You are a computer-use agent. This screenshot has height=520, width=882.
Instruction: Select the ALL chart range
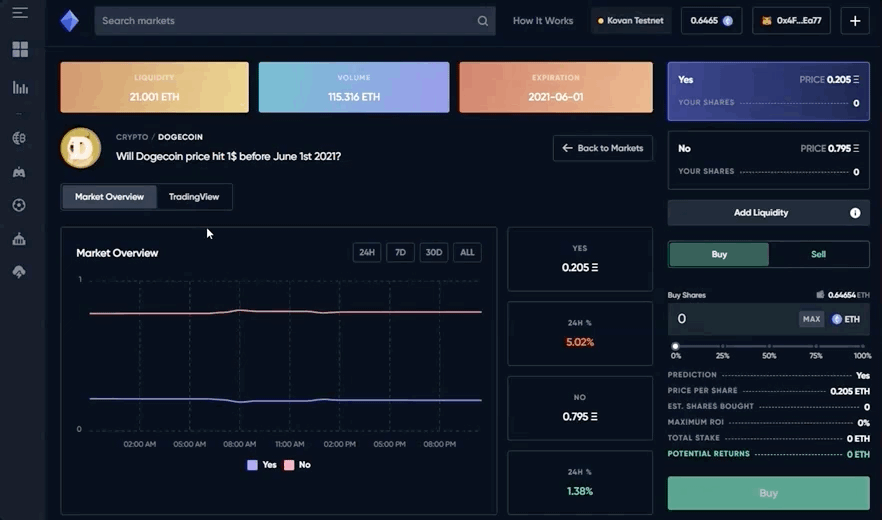(467, 252)
